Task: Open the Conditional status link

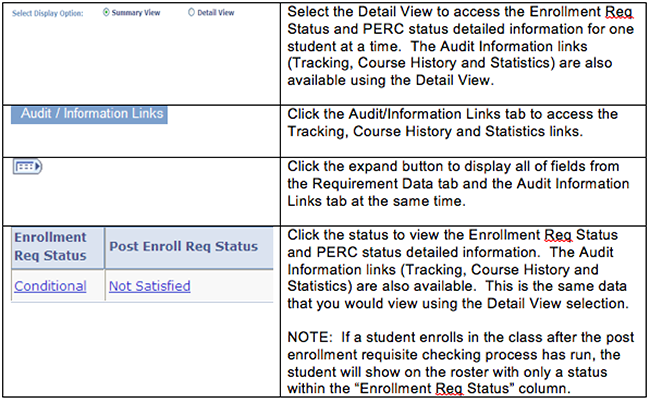Action: (x=50, y=286)
